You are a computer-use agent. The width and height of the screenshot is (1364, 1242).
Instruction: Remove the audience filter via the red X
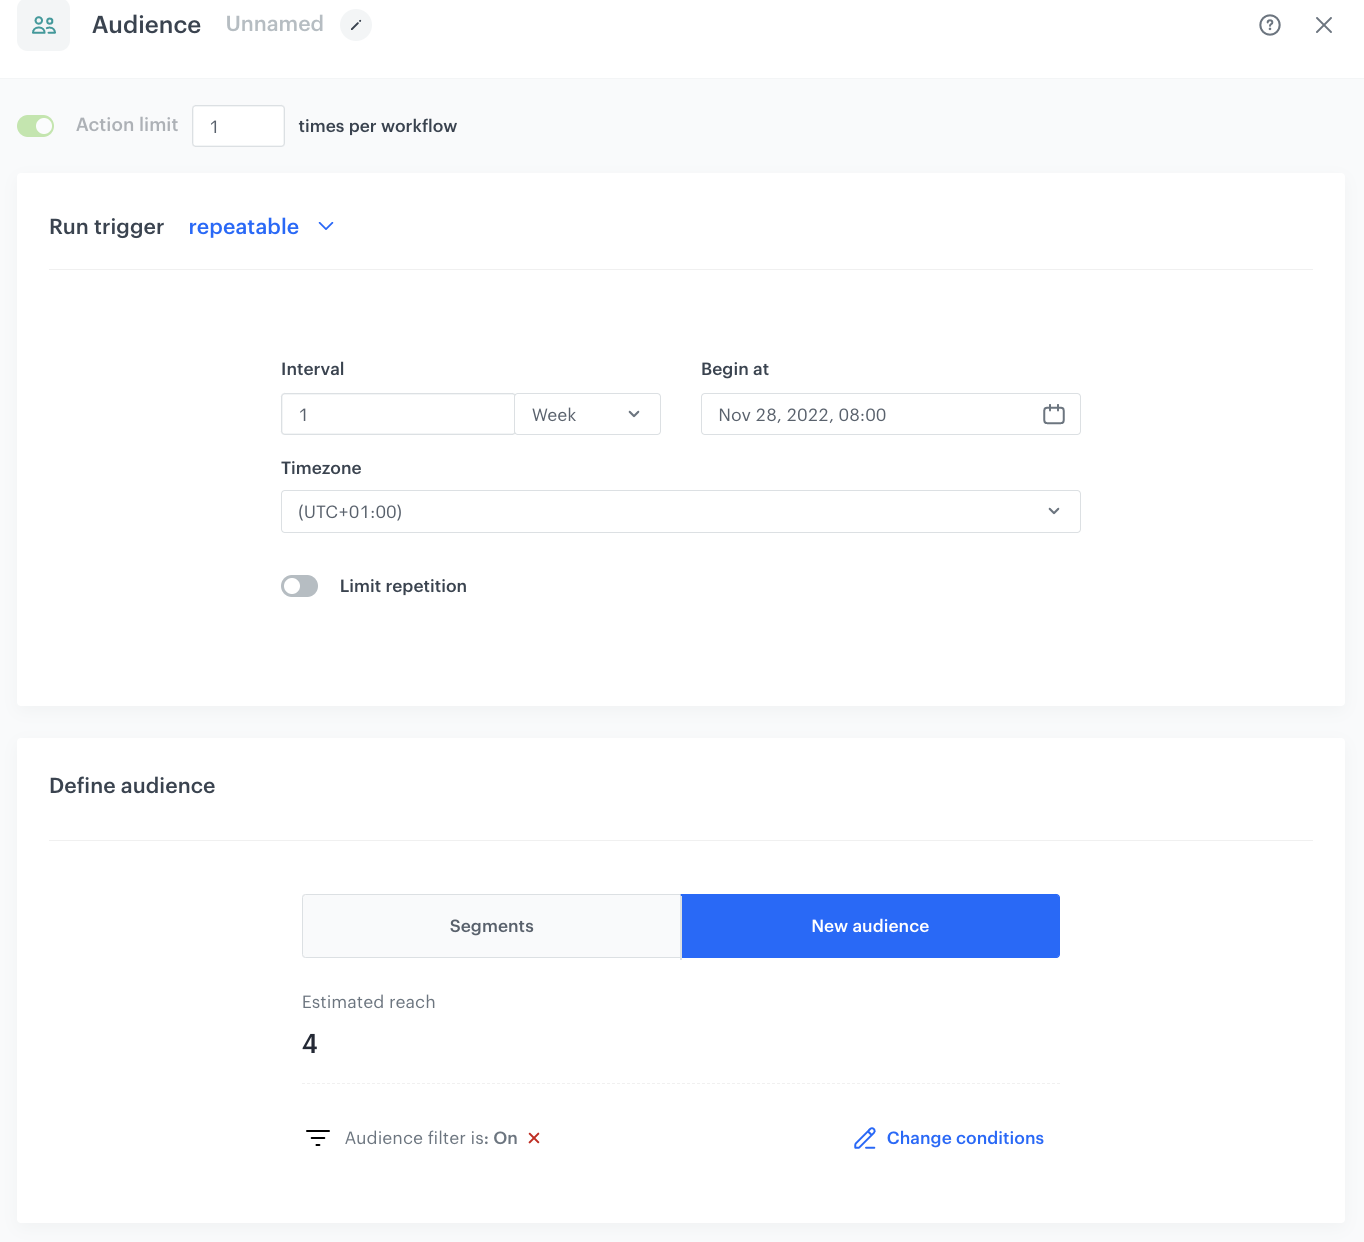point(534,1138)
